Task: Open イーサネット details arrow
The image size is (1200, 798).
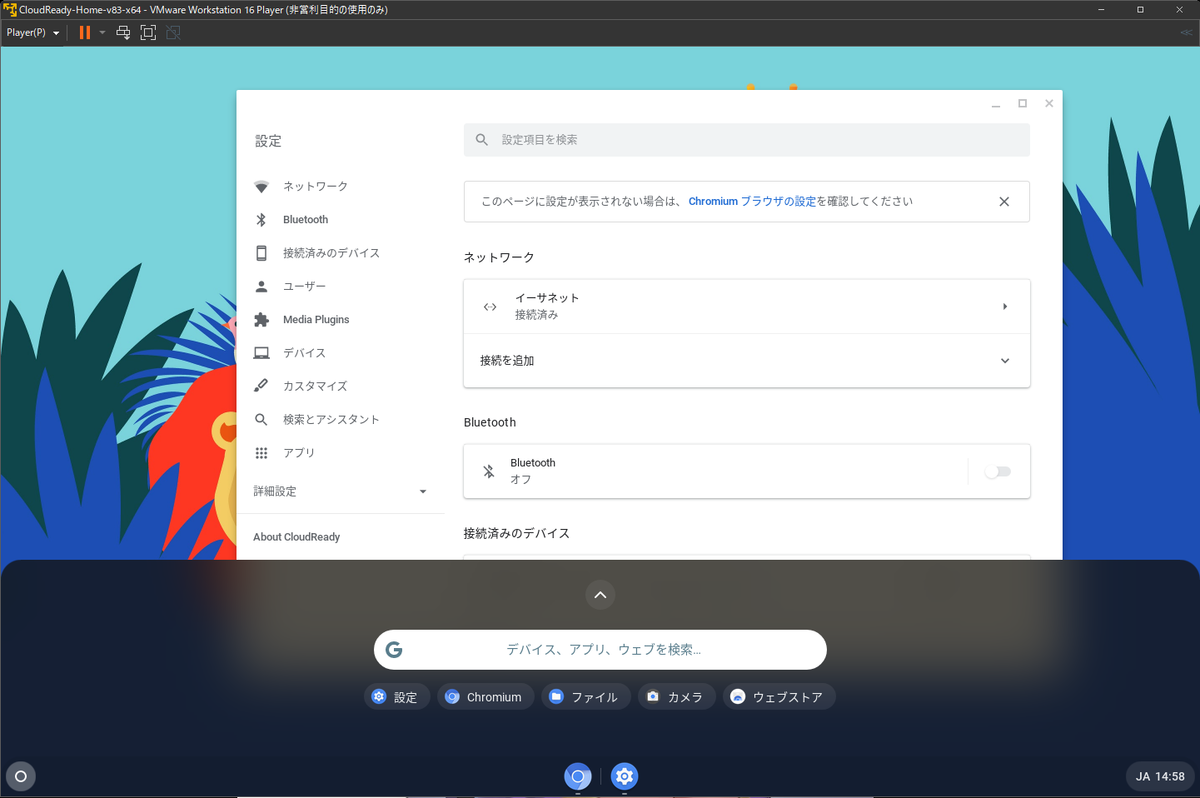Action: [1005, 307]
